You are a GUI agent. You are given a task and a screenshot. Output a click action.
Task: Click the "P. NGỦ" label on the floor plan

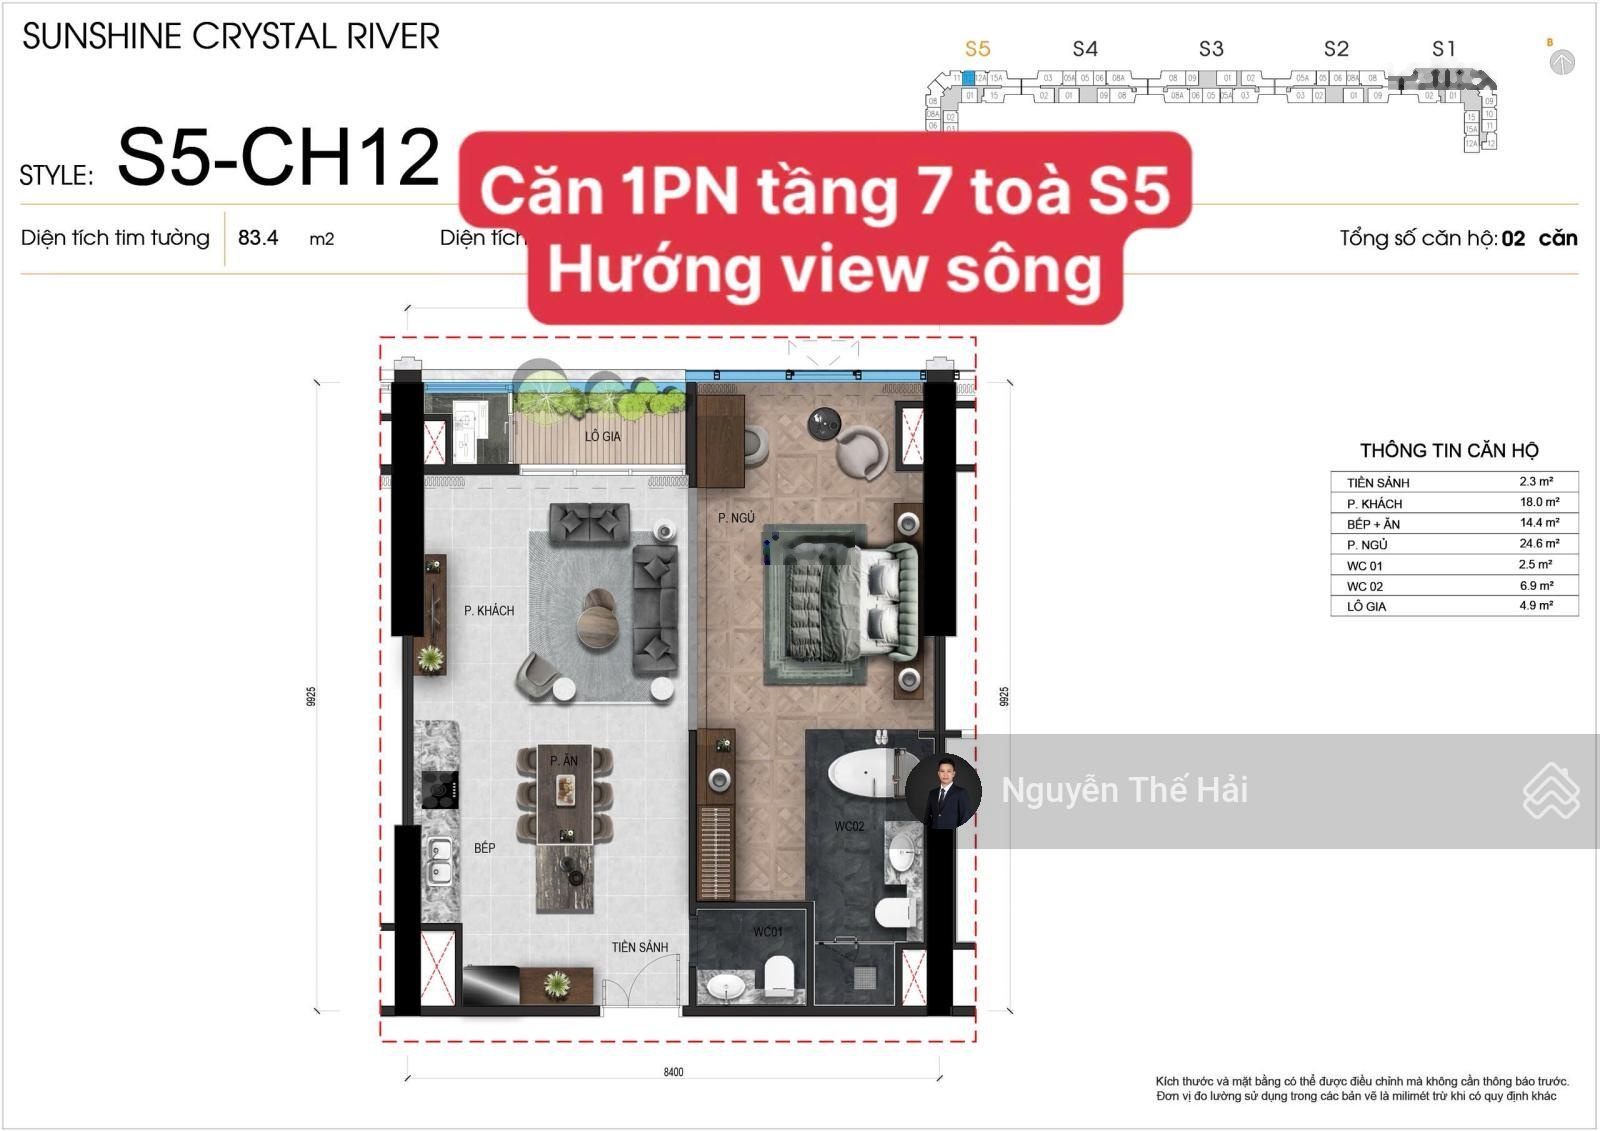click(x=736, y=518)
